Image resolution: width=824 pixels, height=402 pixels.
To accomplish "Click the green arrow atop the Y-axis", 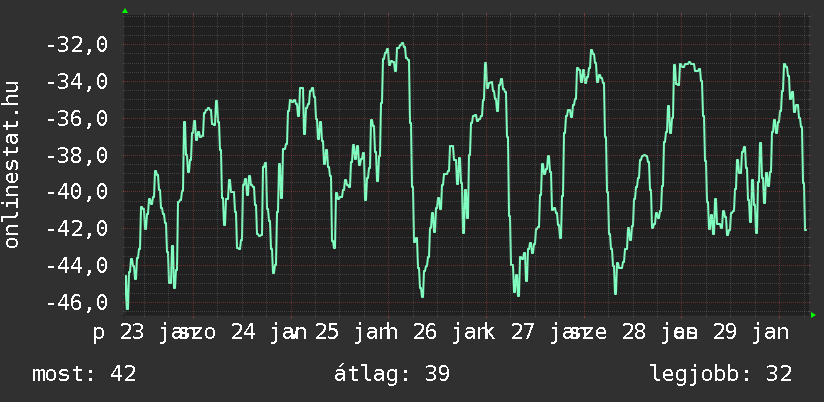I will tap(124, 11).
